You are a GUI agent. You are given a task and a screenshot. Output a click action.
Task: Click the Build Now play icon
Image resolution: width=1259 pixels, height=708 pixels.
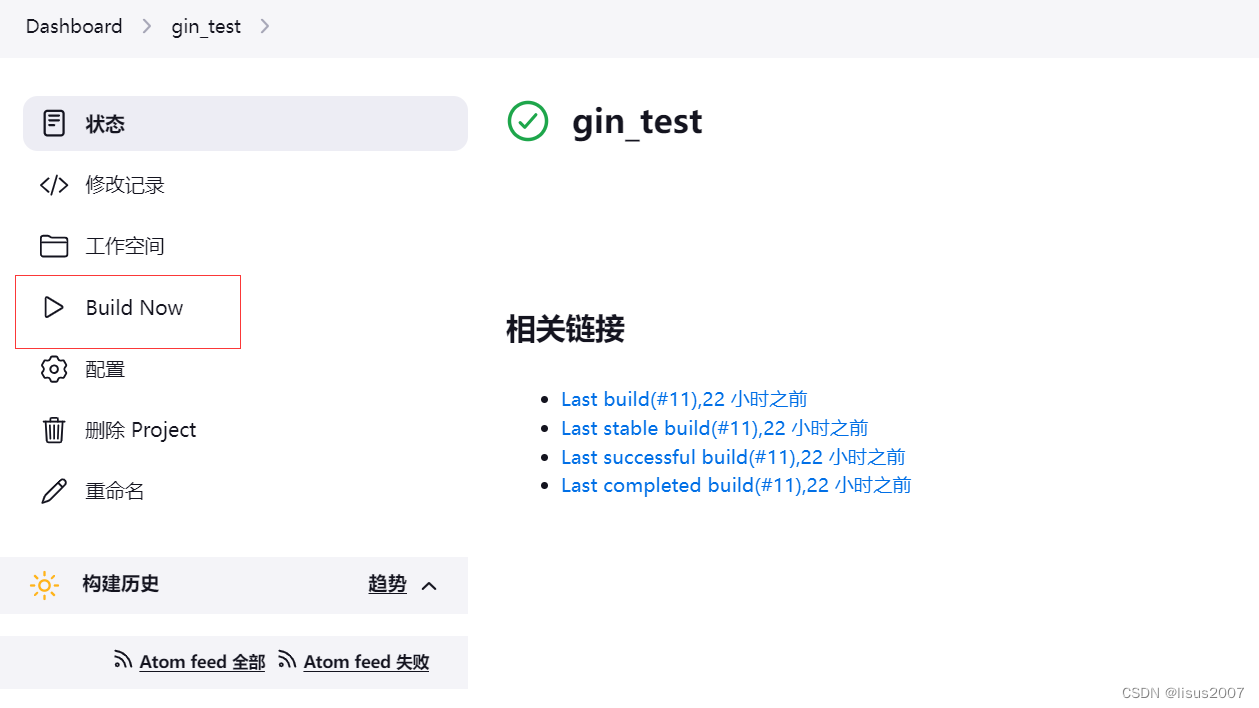coord(54,307)
